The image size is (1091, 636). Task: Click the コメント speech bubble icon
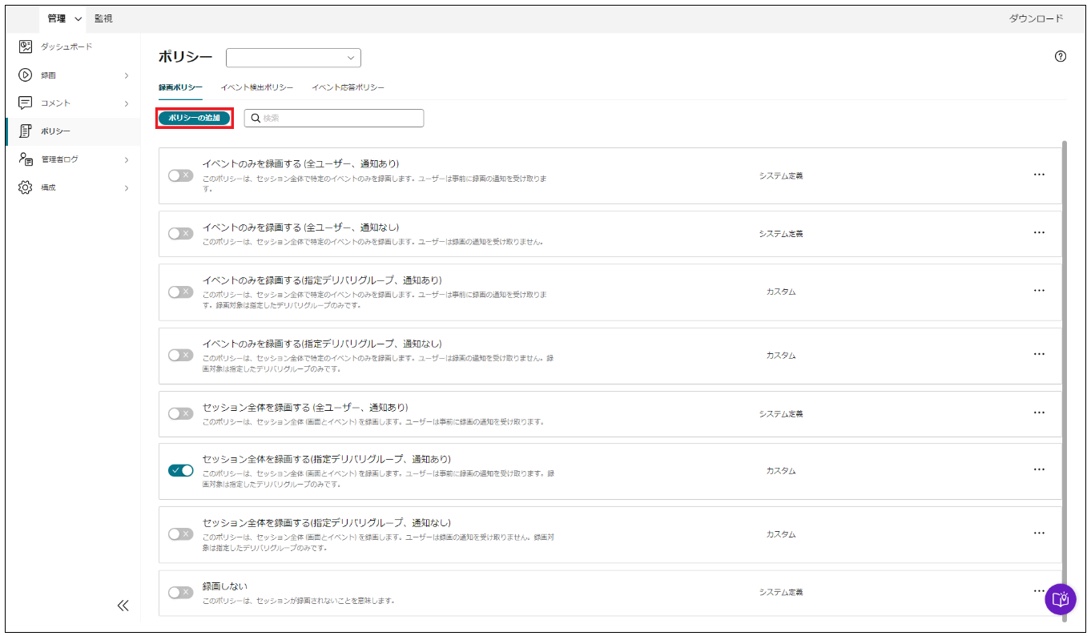[26, 103]
